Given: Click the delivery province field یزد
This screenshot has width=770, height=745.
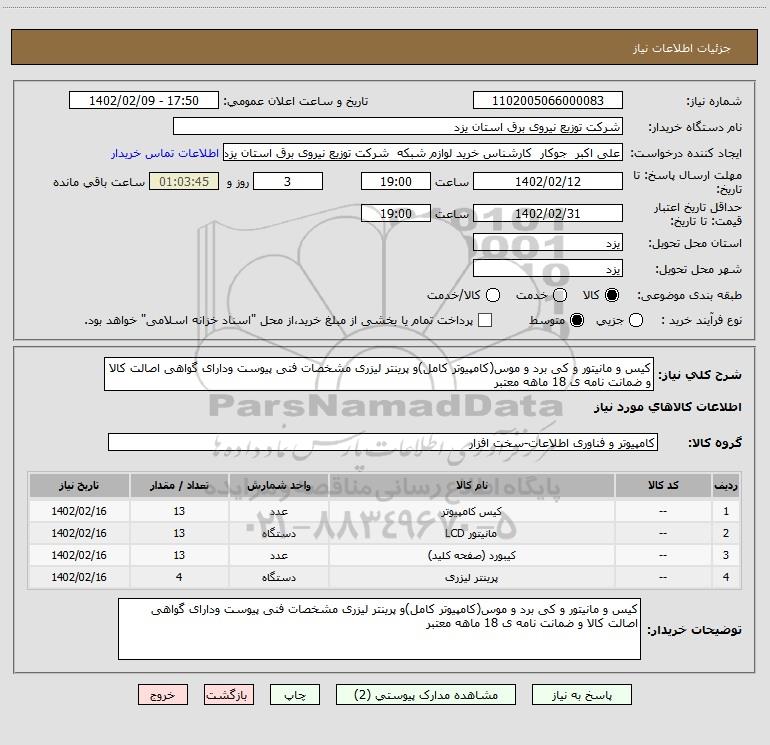Looking at the screenshot, I should [x=548, y=243].
